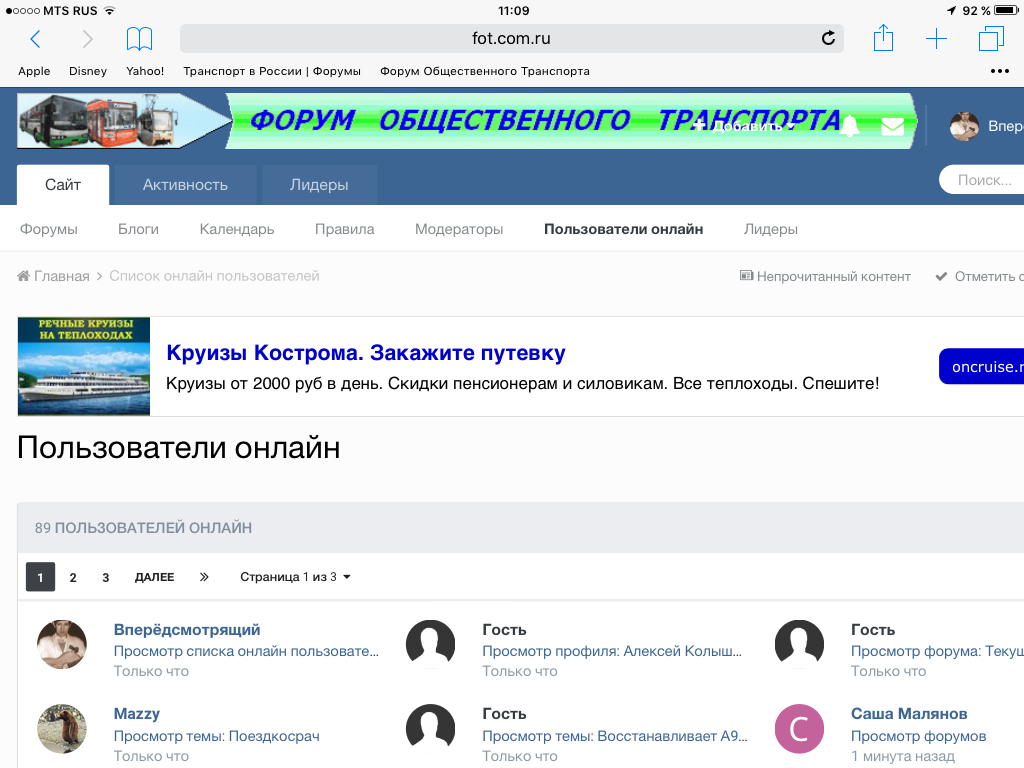This screenshot has height=768, width=1024.
Task: Open Модераторы menu item
Action: 459,229
